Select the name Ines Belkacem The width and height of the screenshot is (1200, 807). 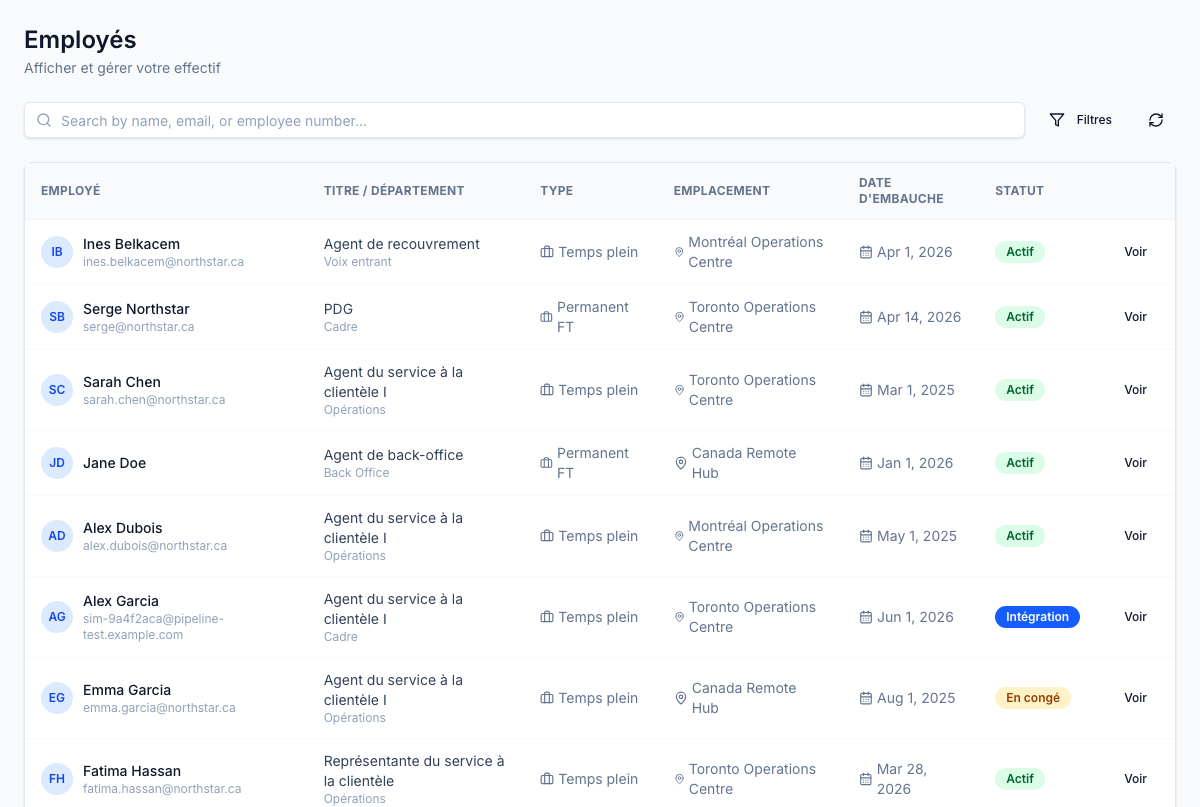click(x=131, y=244)
